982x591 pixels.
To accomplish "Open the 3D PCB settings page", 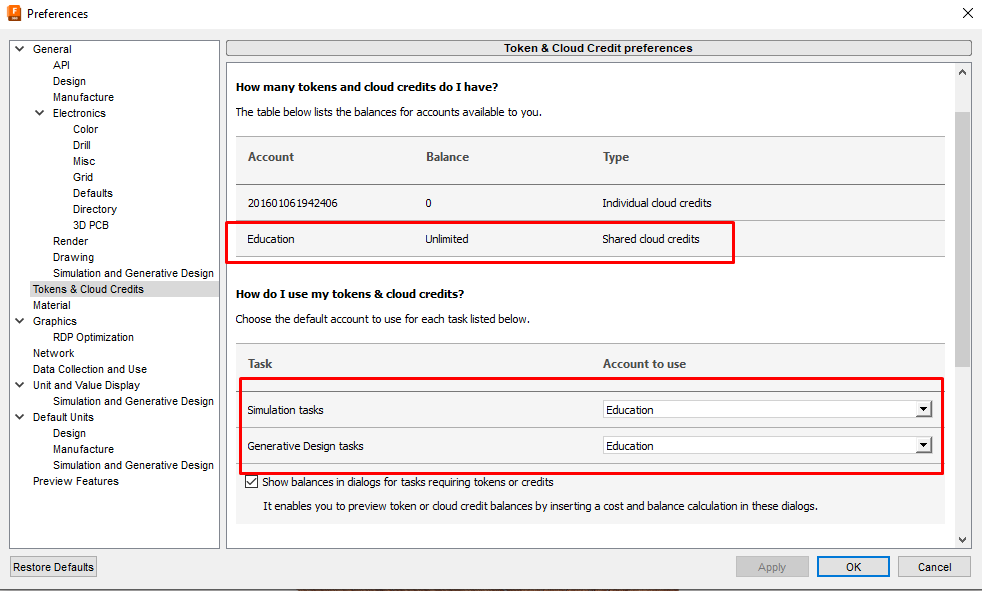I will (90, 224).
